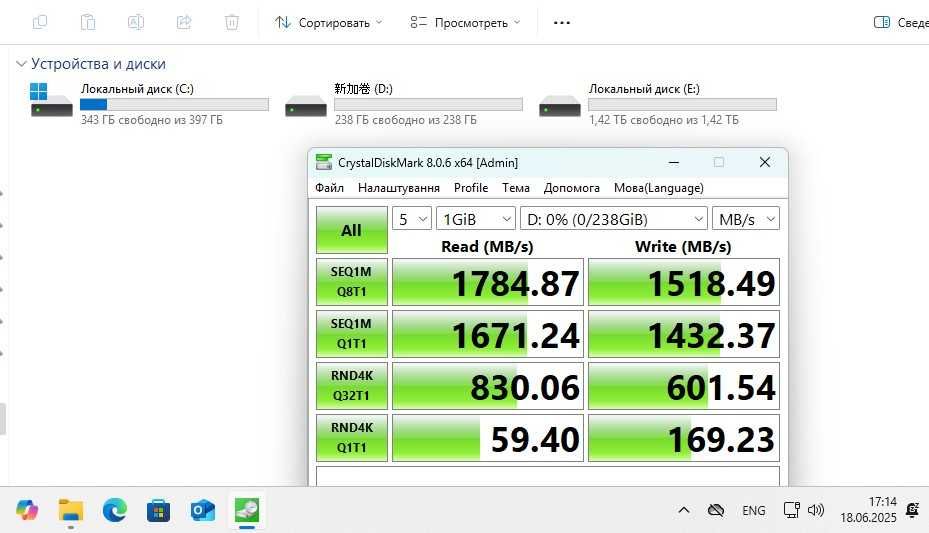The image size is (929, 533).
Task: Minimize the CrystalDiskMark window
Action: pyautogui.click(x=674, y=162)
